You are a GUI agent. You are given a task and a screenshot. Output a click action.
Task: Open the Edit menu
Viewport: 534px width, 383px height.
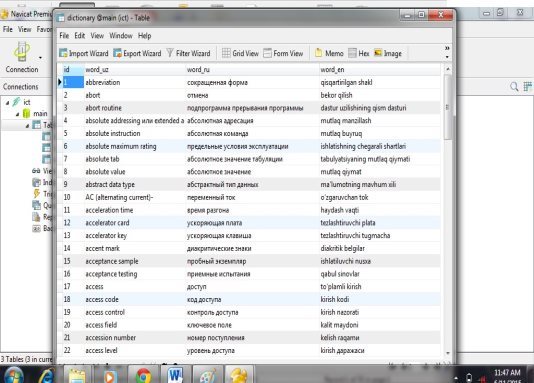tap(80, 36)
